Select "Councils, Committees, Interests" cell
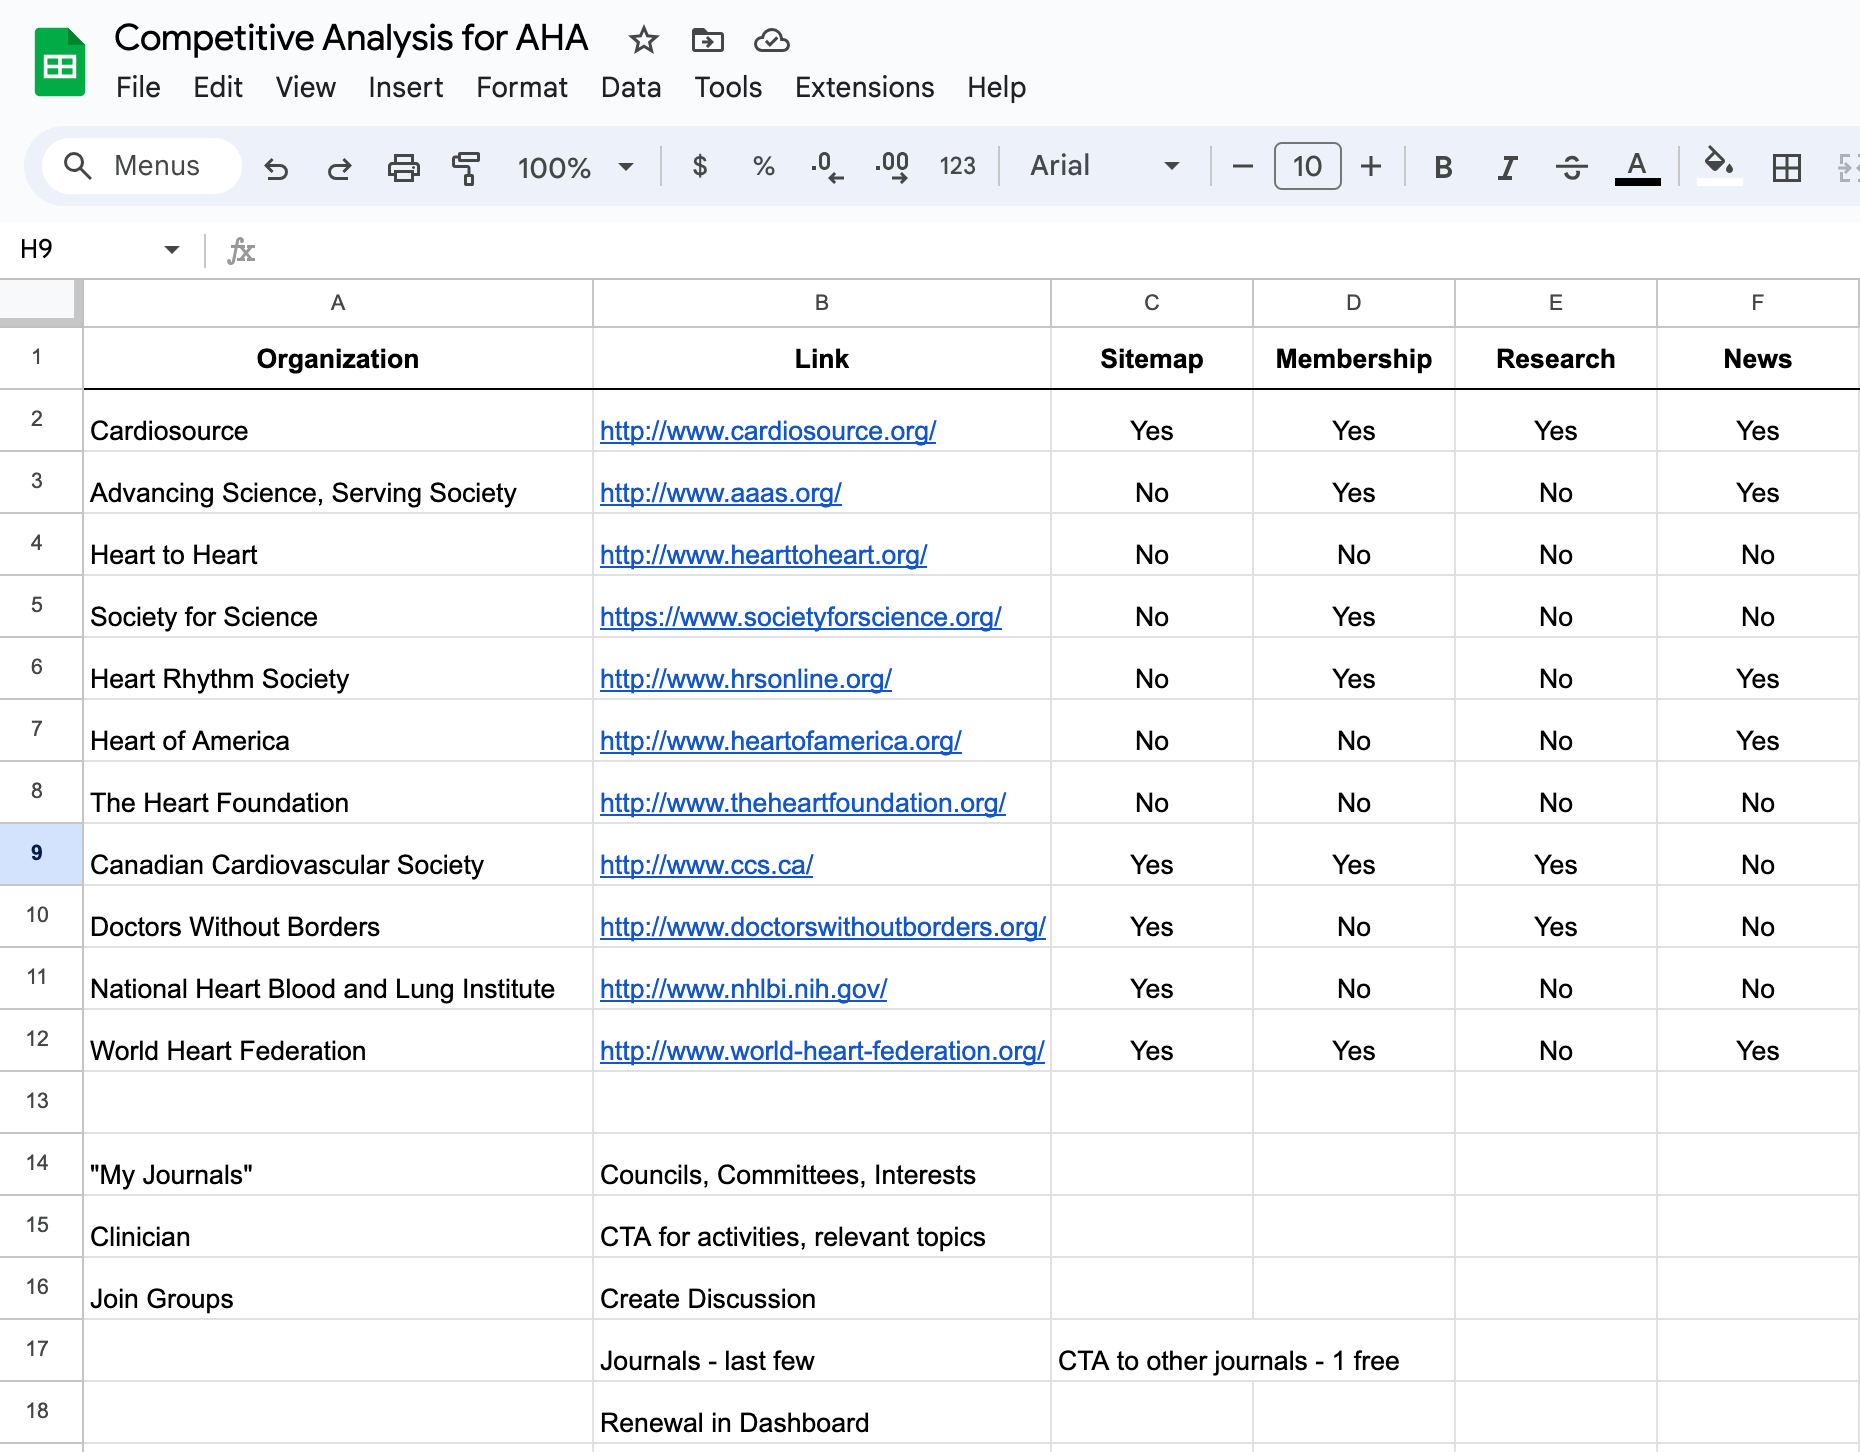The height and width of the screenshot is (1452, 1860). coord(822,1165)
